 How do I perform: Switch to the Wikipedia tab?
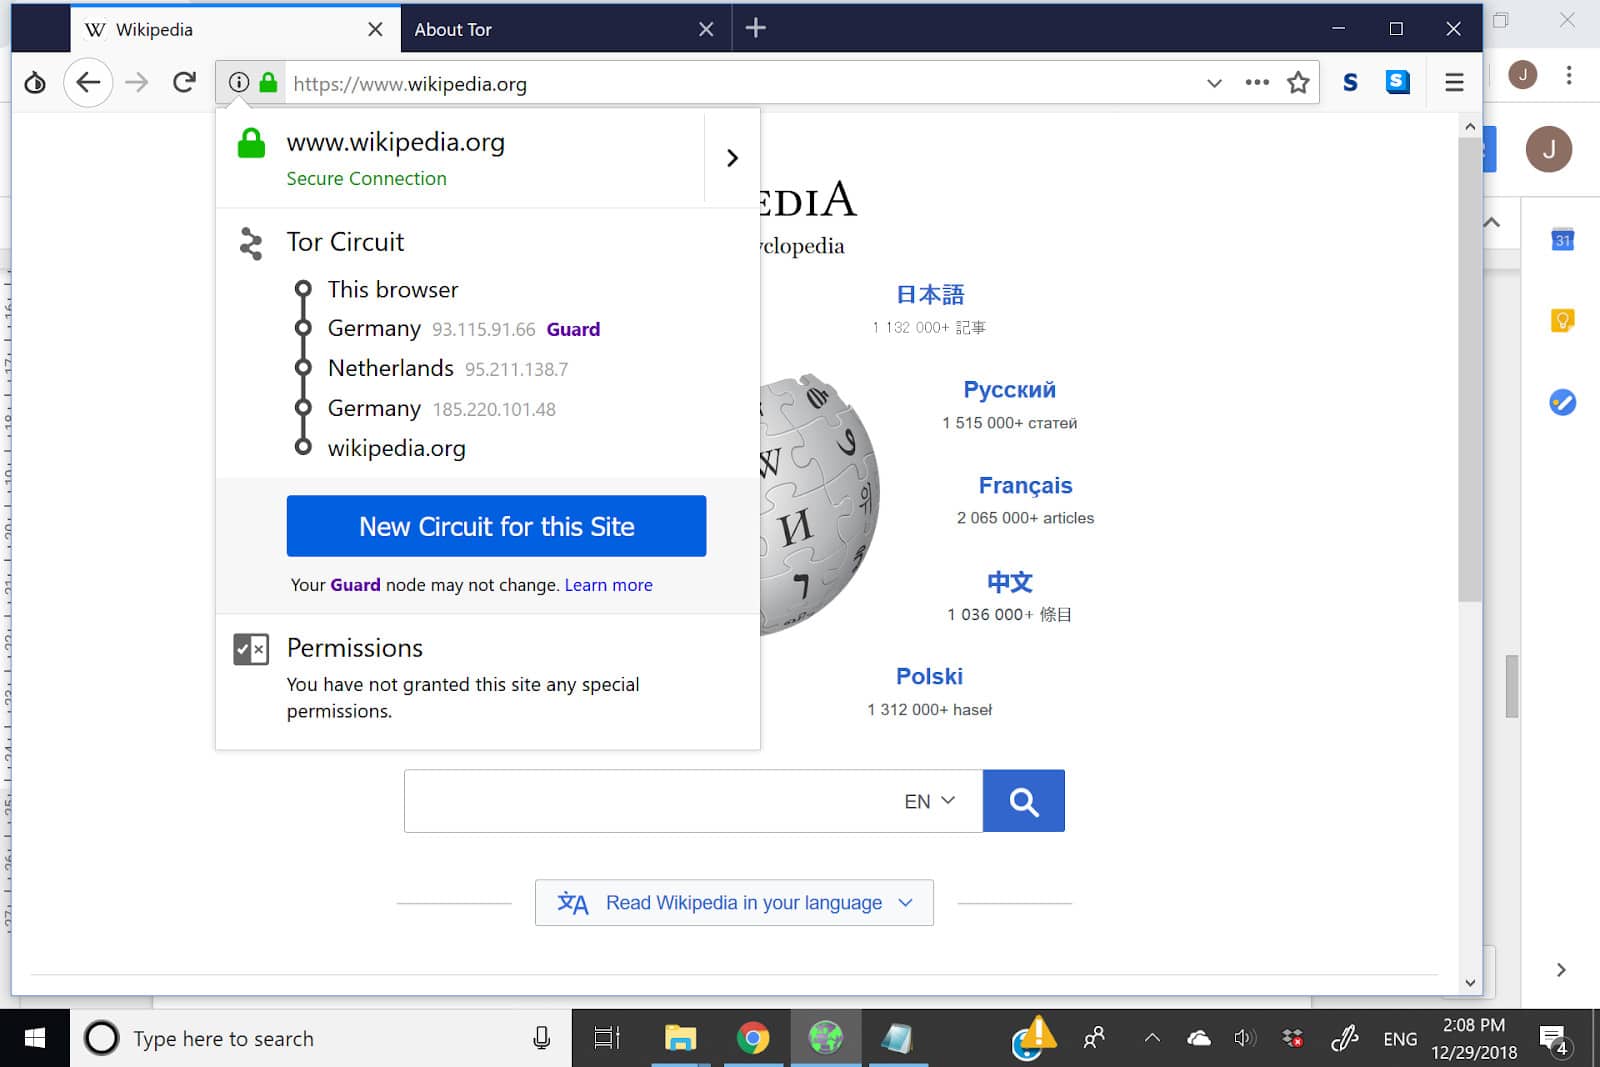(x=235, y=29)
